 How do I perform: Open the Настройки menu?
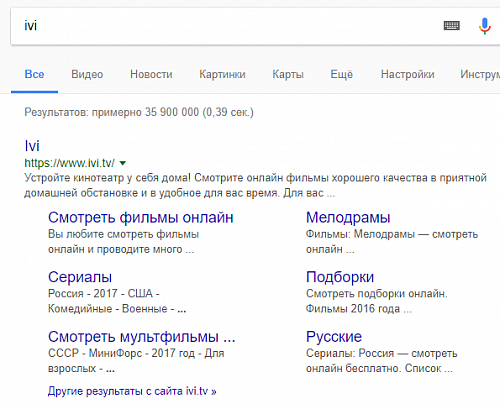click(x=408, y=74)
